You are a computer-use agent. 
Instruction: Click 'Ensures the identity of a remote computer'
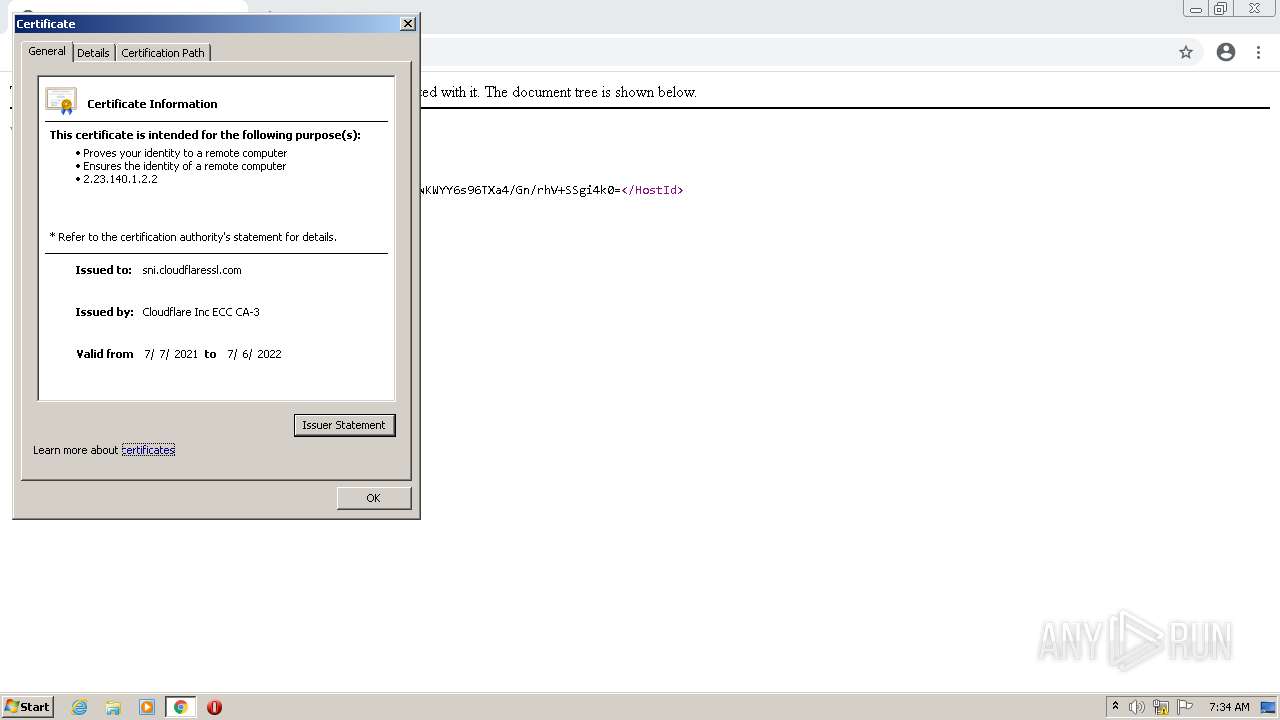tap(185, 166)
